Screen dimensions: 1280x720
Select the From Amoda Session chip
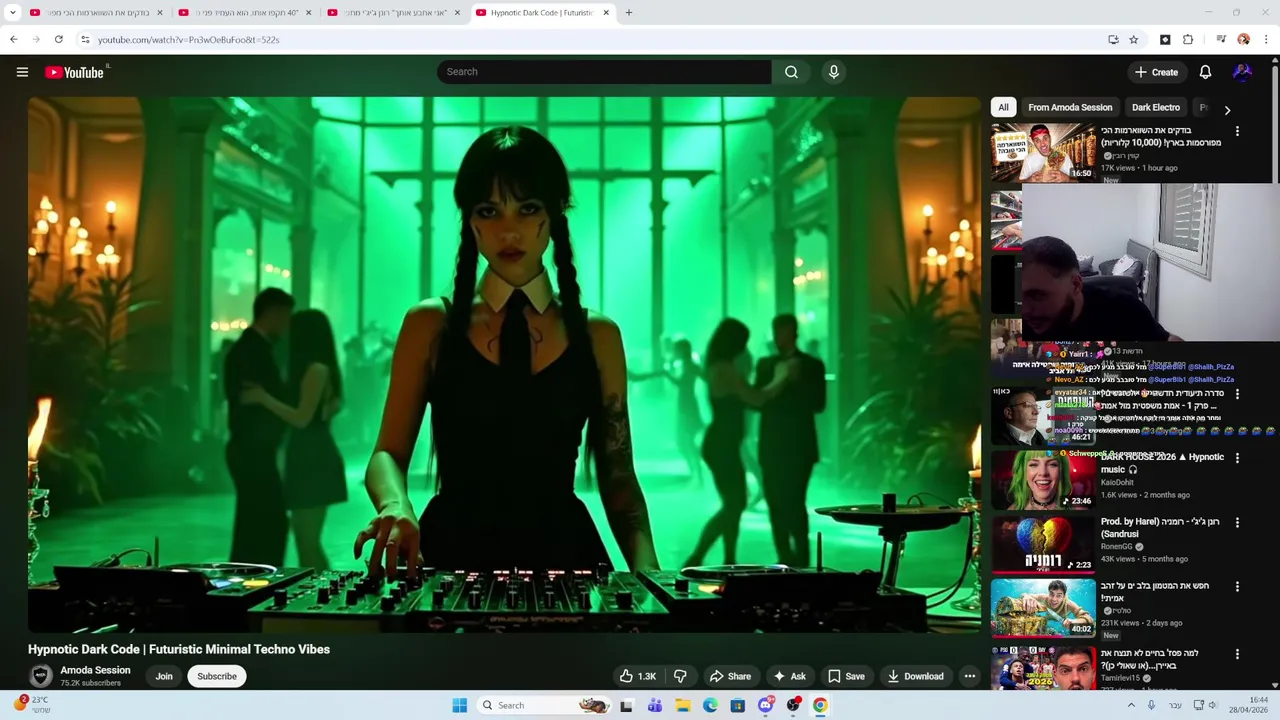tap(1069, 107)
